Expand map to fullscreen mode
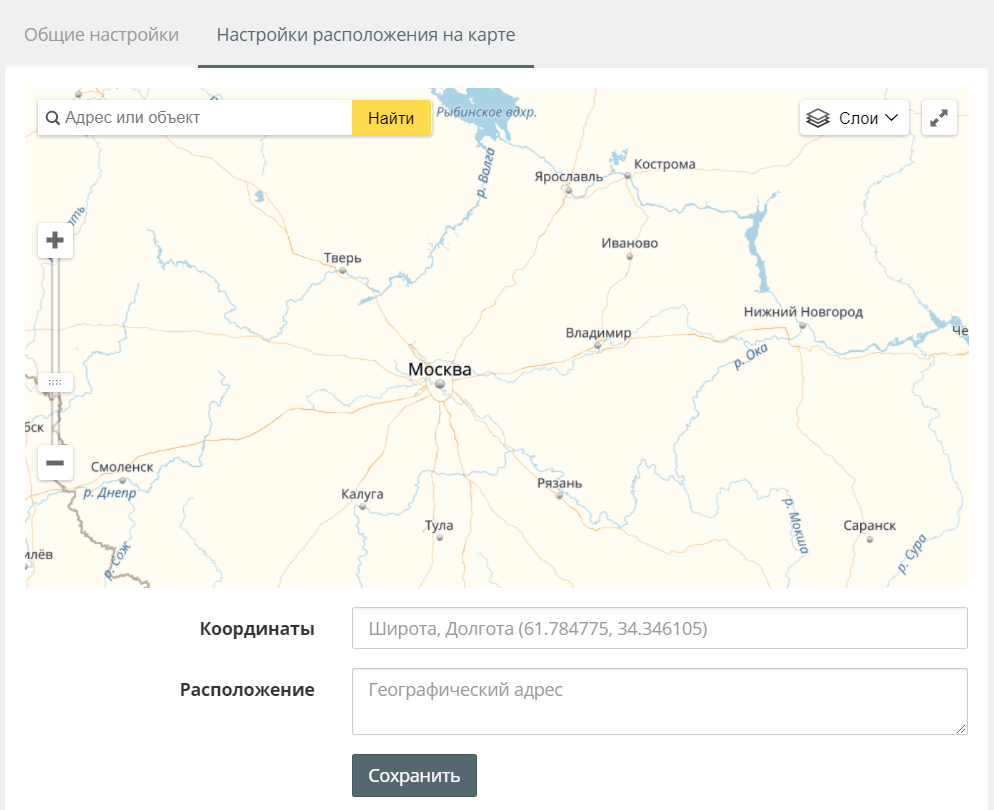The image size is (994, 810). pyautogui.click(x=939, y=118)
